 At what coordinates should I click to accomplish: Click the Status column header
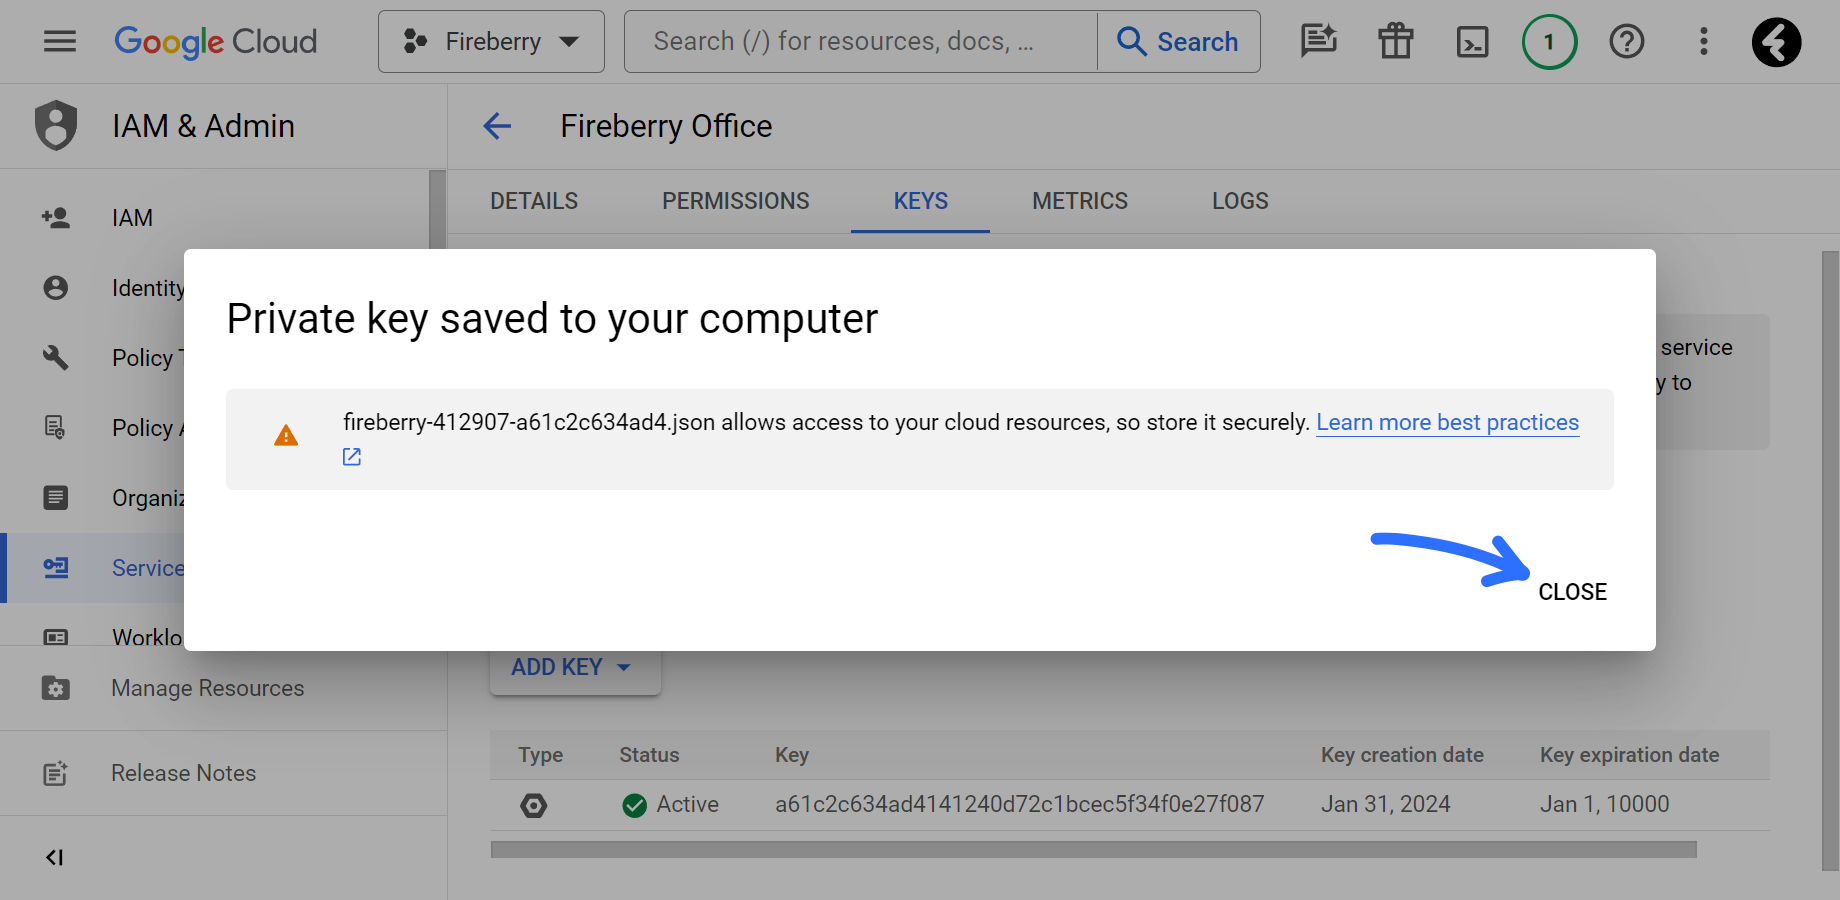tap(649, 755)
